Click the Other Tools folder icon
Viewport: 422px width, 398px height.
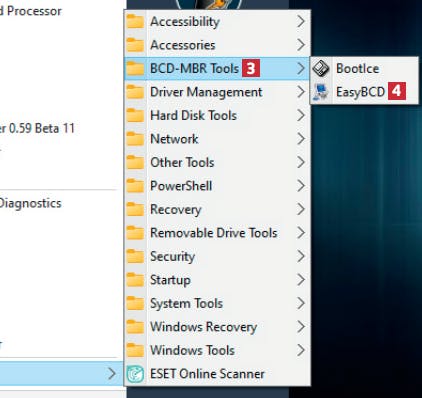pyautogui.click(x=135, y=162)
